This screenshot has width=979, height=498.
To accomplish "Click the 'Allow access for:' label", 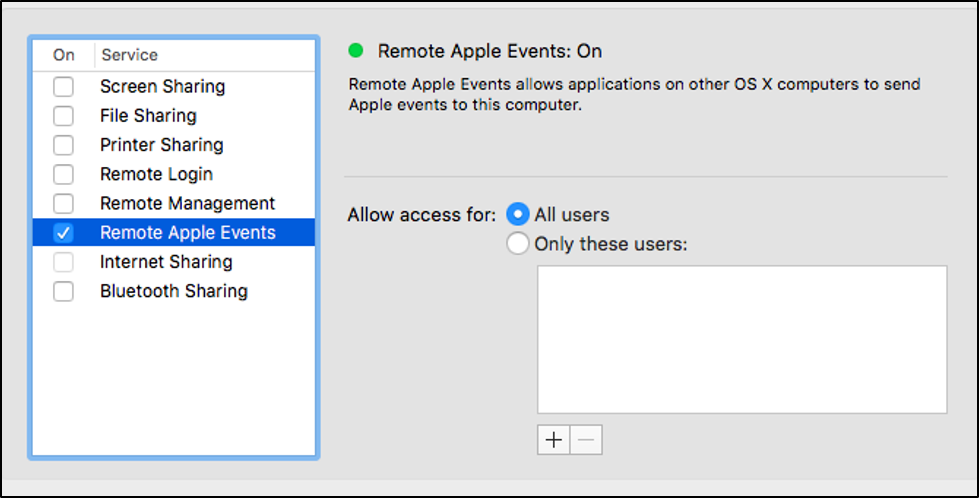I will tap(422, 215).
